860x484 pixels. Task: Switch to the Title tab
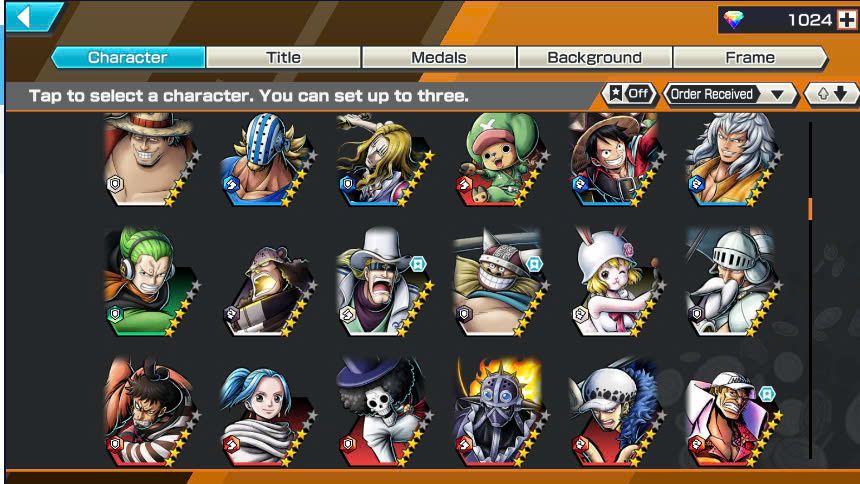click(x=283, y=57)
